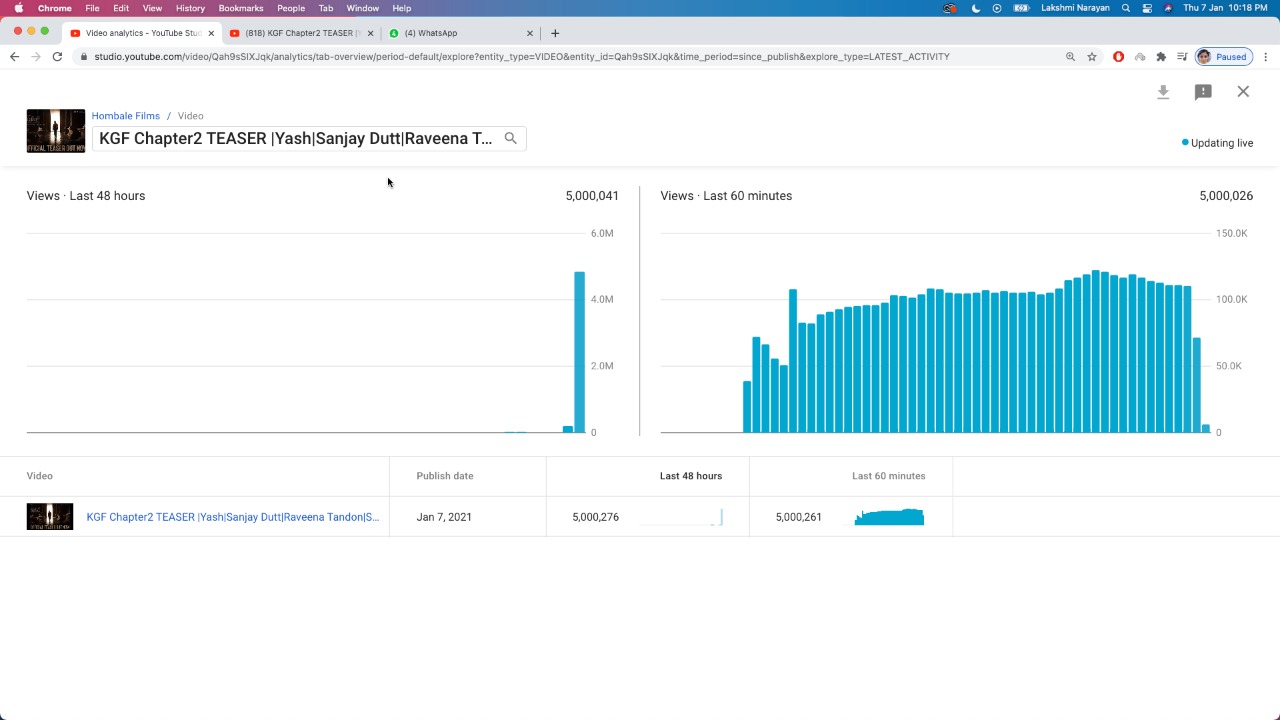This screenshot has height=720, width=1280.
Task: Click Views Last 48 hours heading
Action: [x=86, y=196]
